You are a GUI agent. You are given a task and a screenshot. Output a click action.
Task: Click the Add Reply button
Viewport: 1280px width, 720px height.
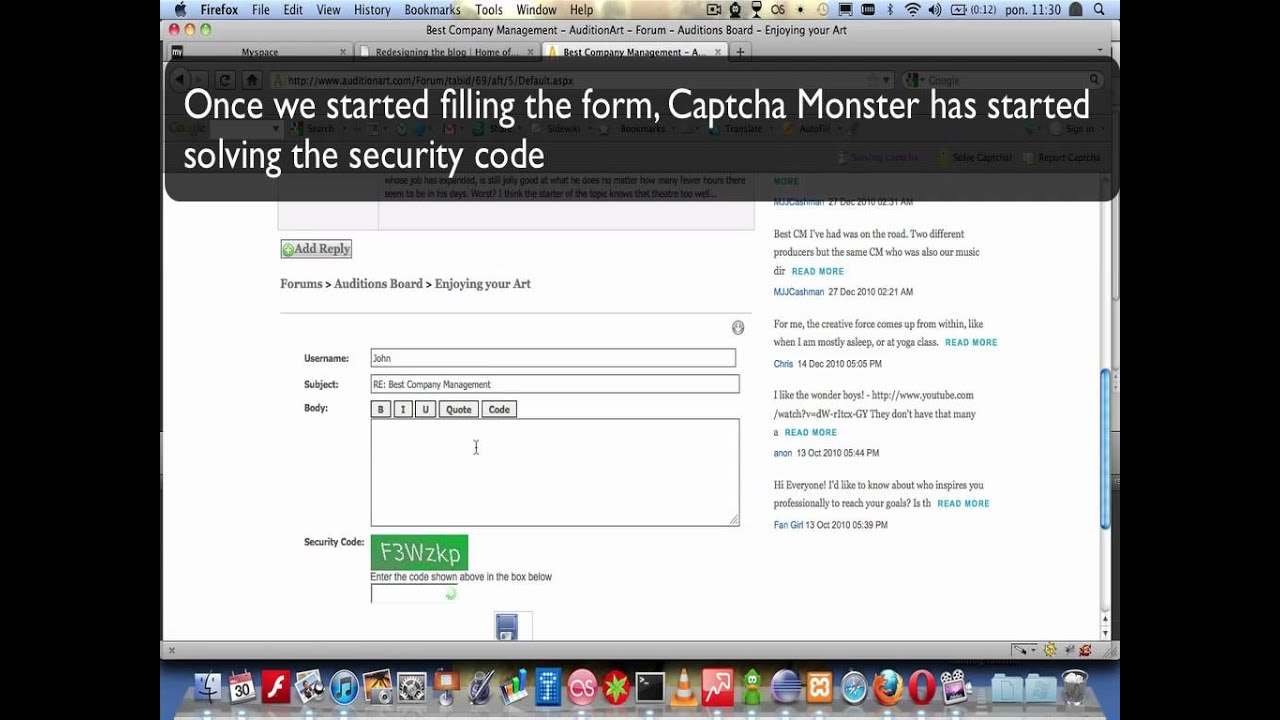tap(316, 249)
